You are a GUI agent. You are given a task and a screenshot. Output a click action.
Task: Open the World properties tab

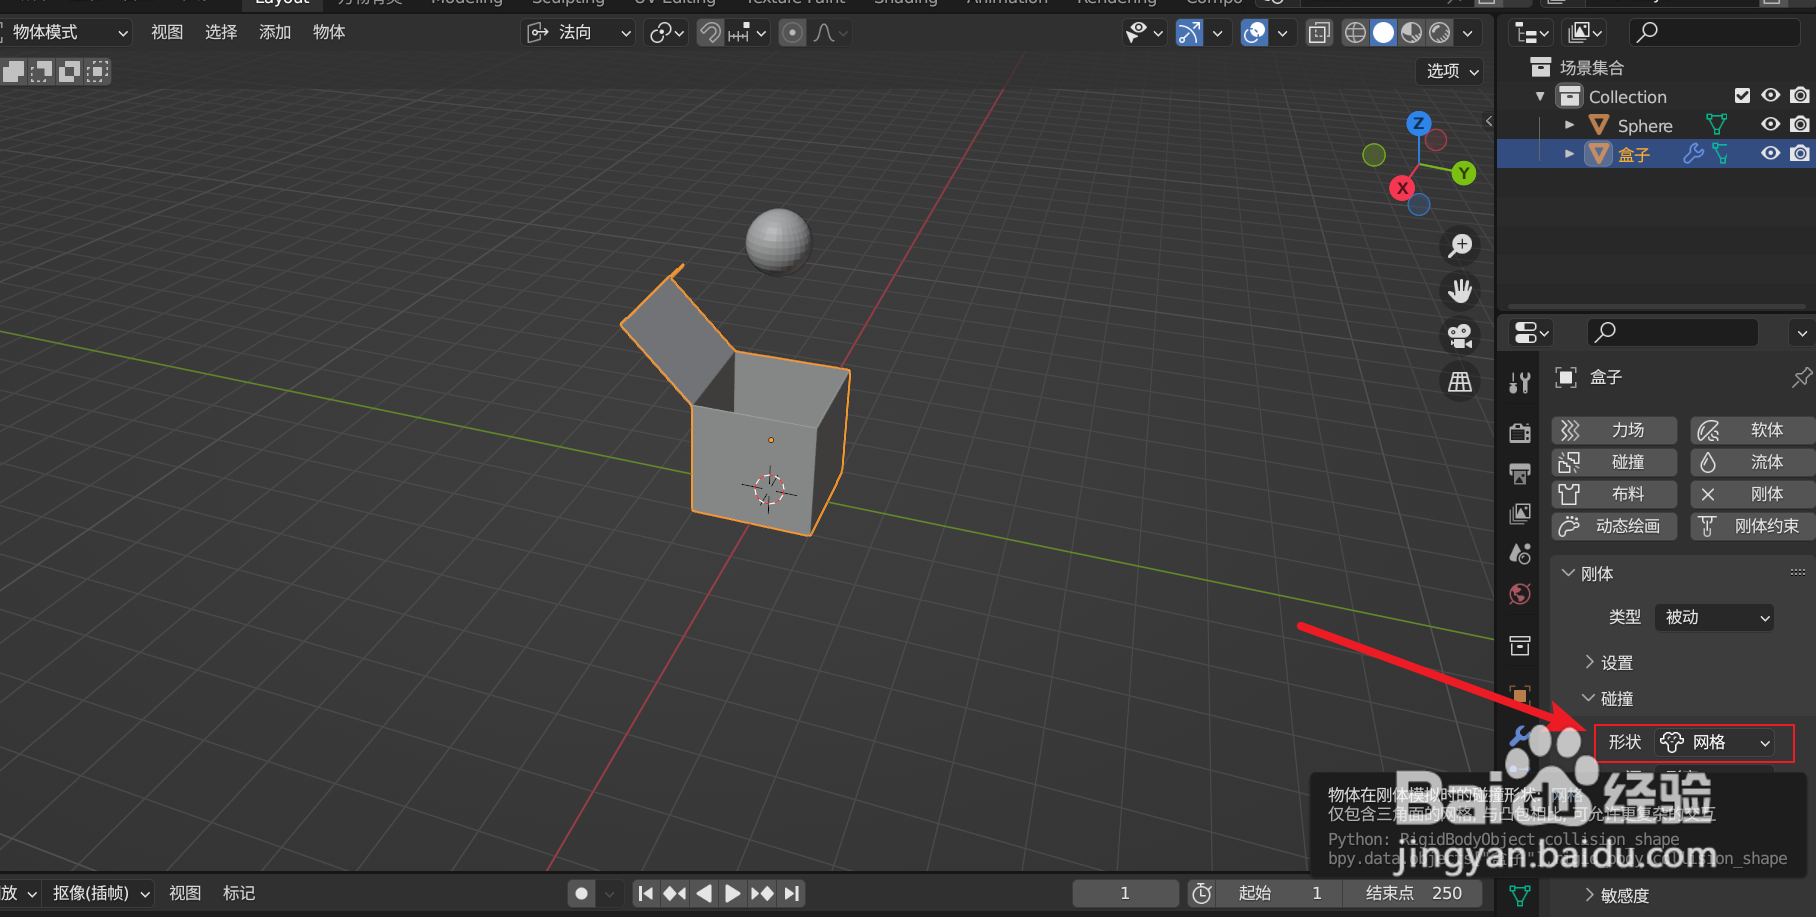(x=1520, y=594)
